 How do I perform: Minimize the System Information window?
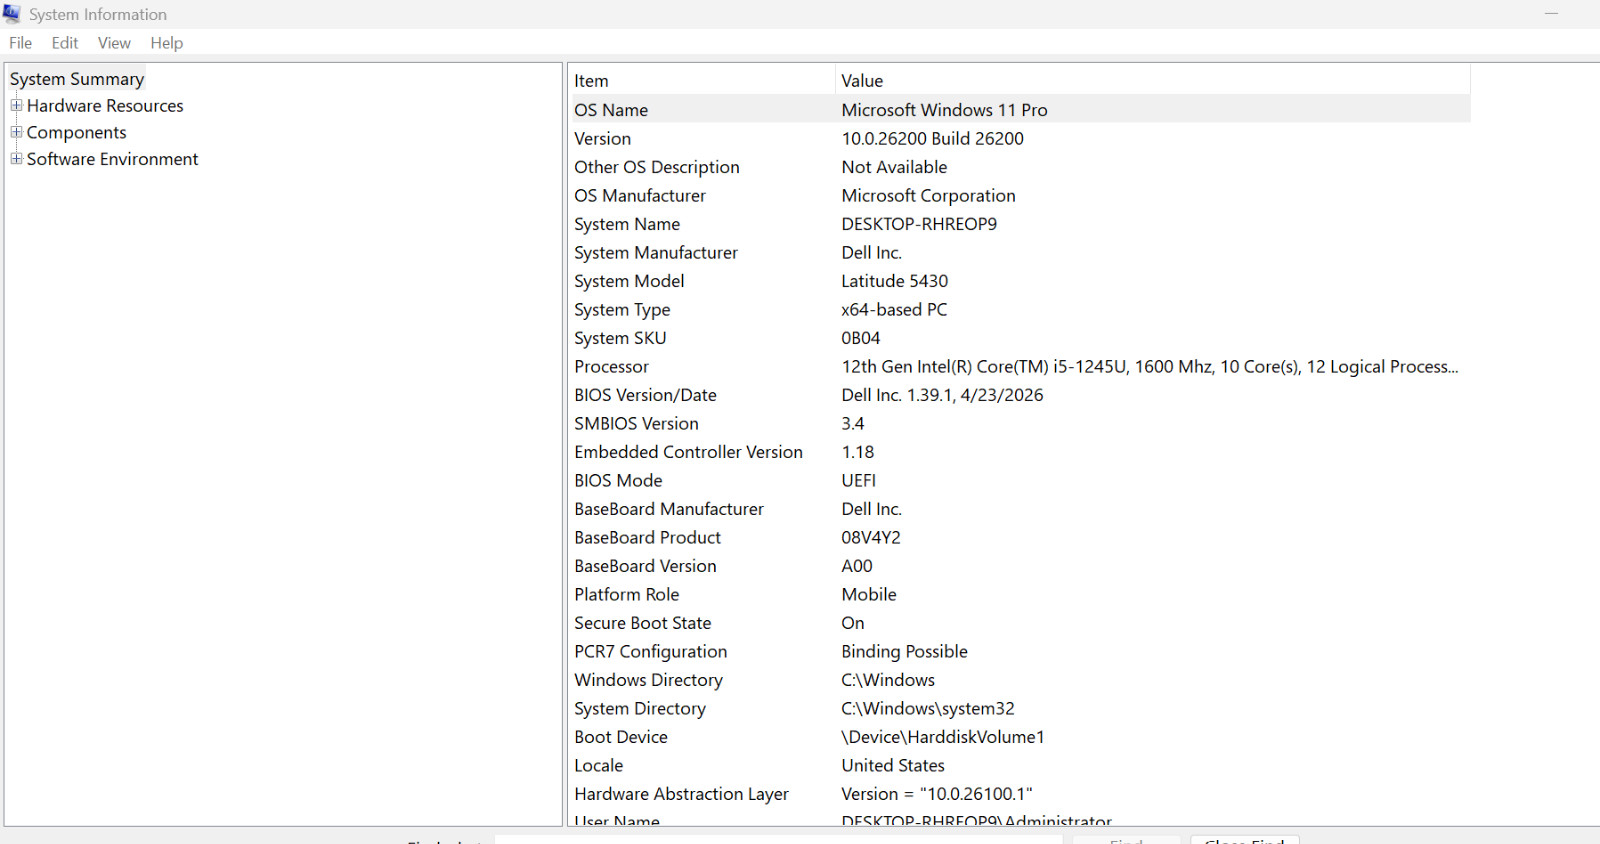coord(1551,14)
